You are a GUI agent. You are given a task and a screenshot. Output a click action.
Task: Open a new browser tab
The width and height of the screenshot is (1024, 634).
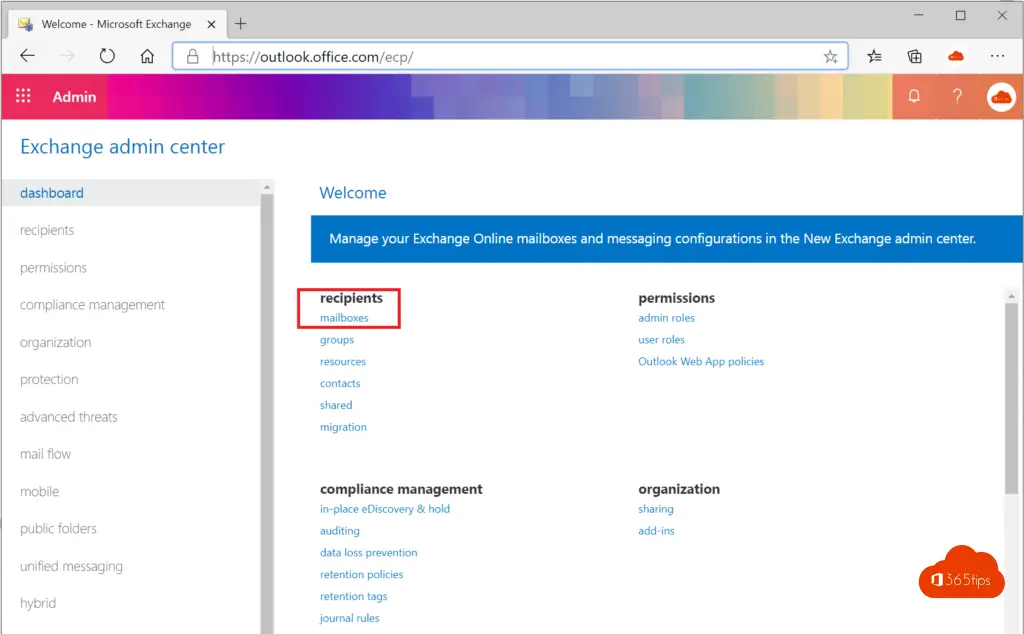click(x=240, y=24)
